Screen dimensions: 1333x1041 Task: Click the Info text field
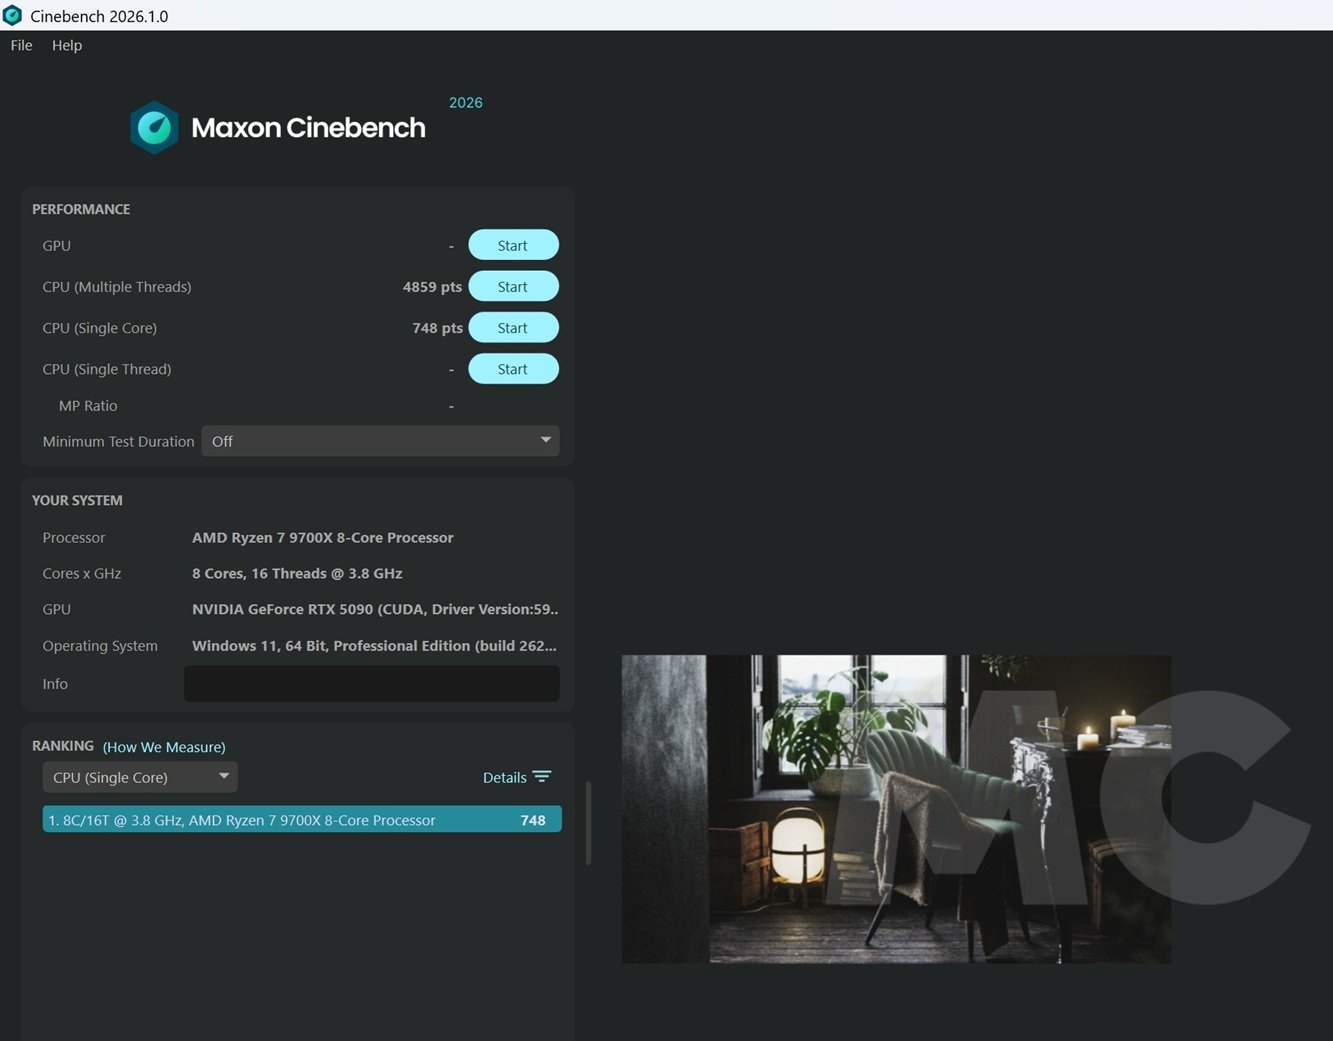click(x=371, y=684)
